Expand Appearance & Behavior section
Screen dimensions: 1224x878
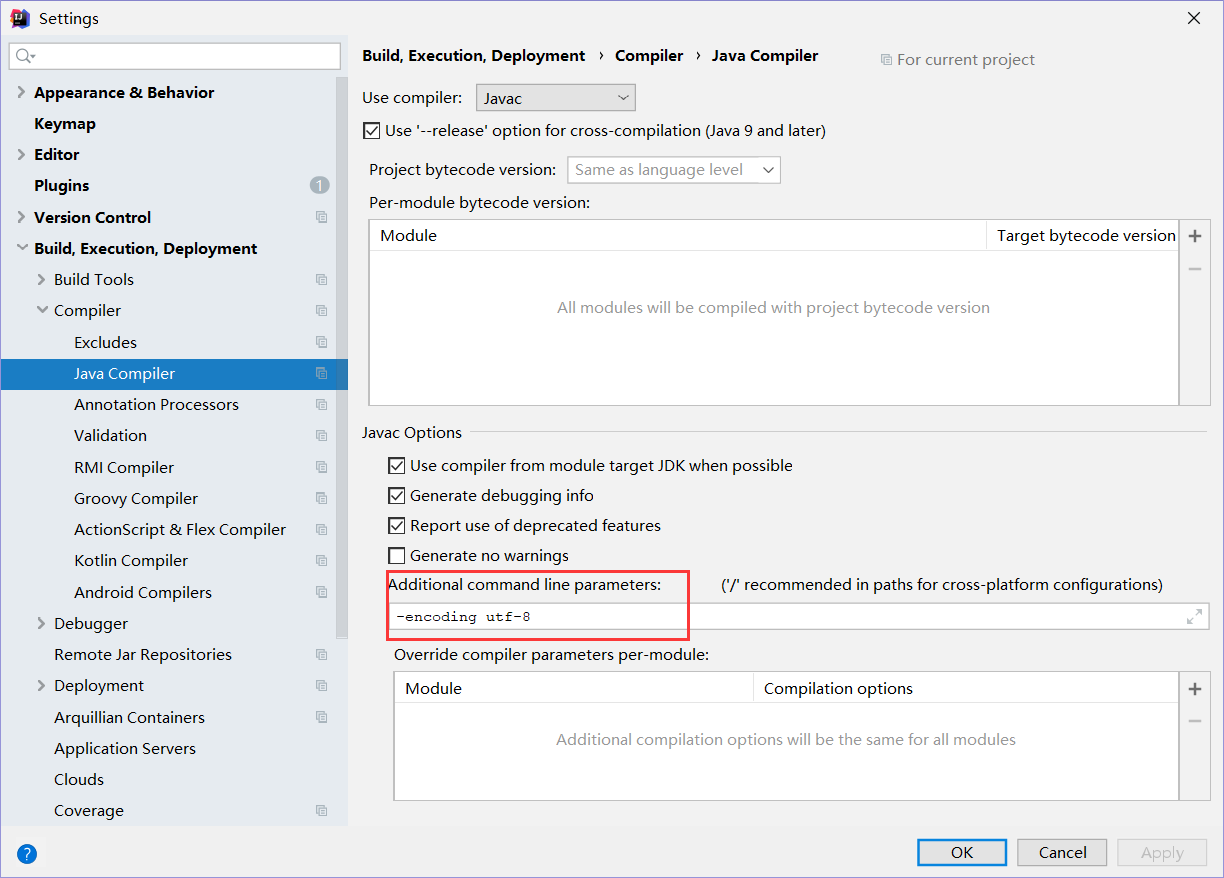(x=21, y=92)
